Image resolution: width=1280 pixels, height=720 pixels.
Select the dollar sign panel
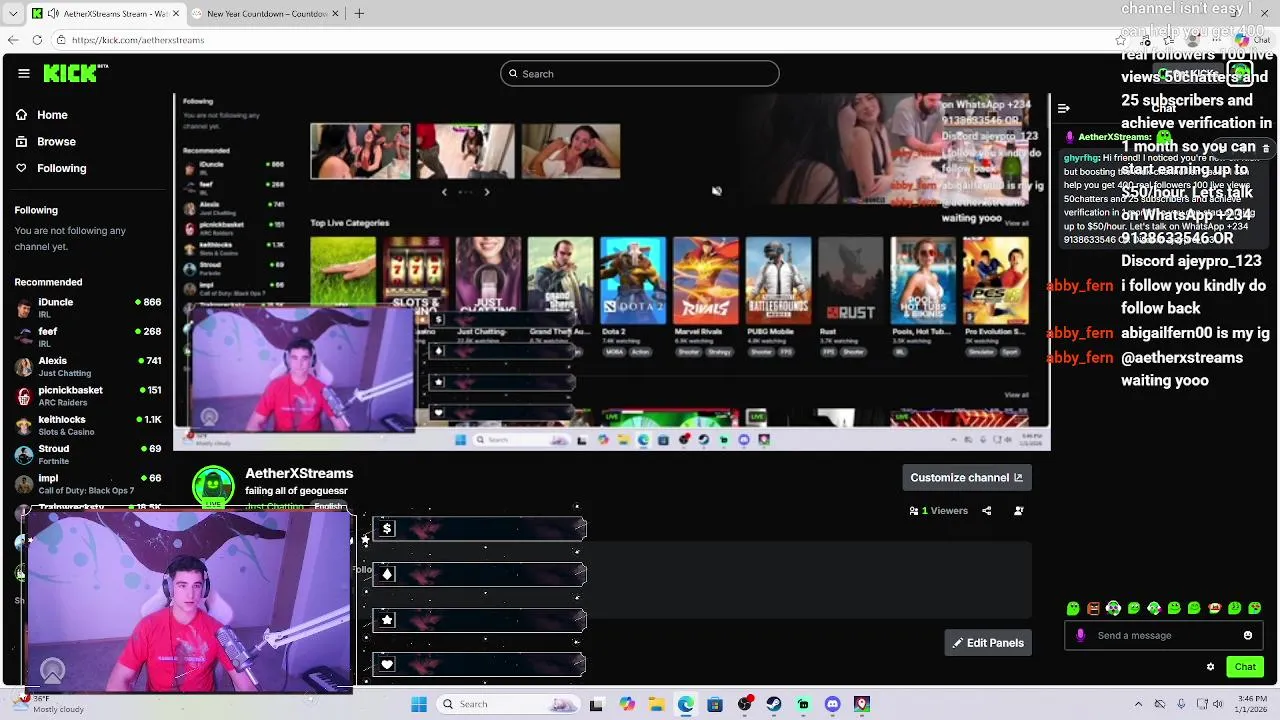tap(479, 529)
